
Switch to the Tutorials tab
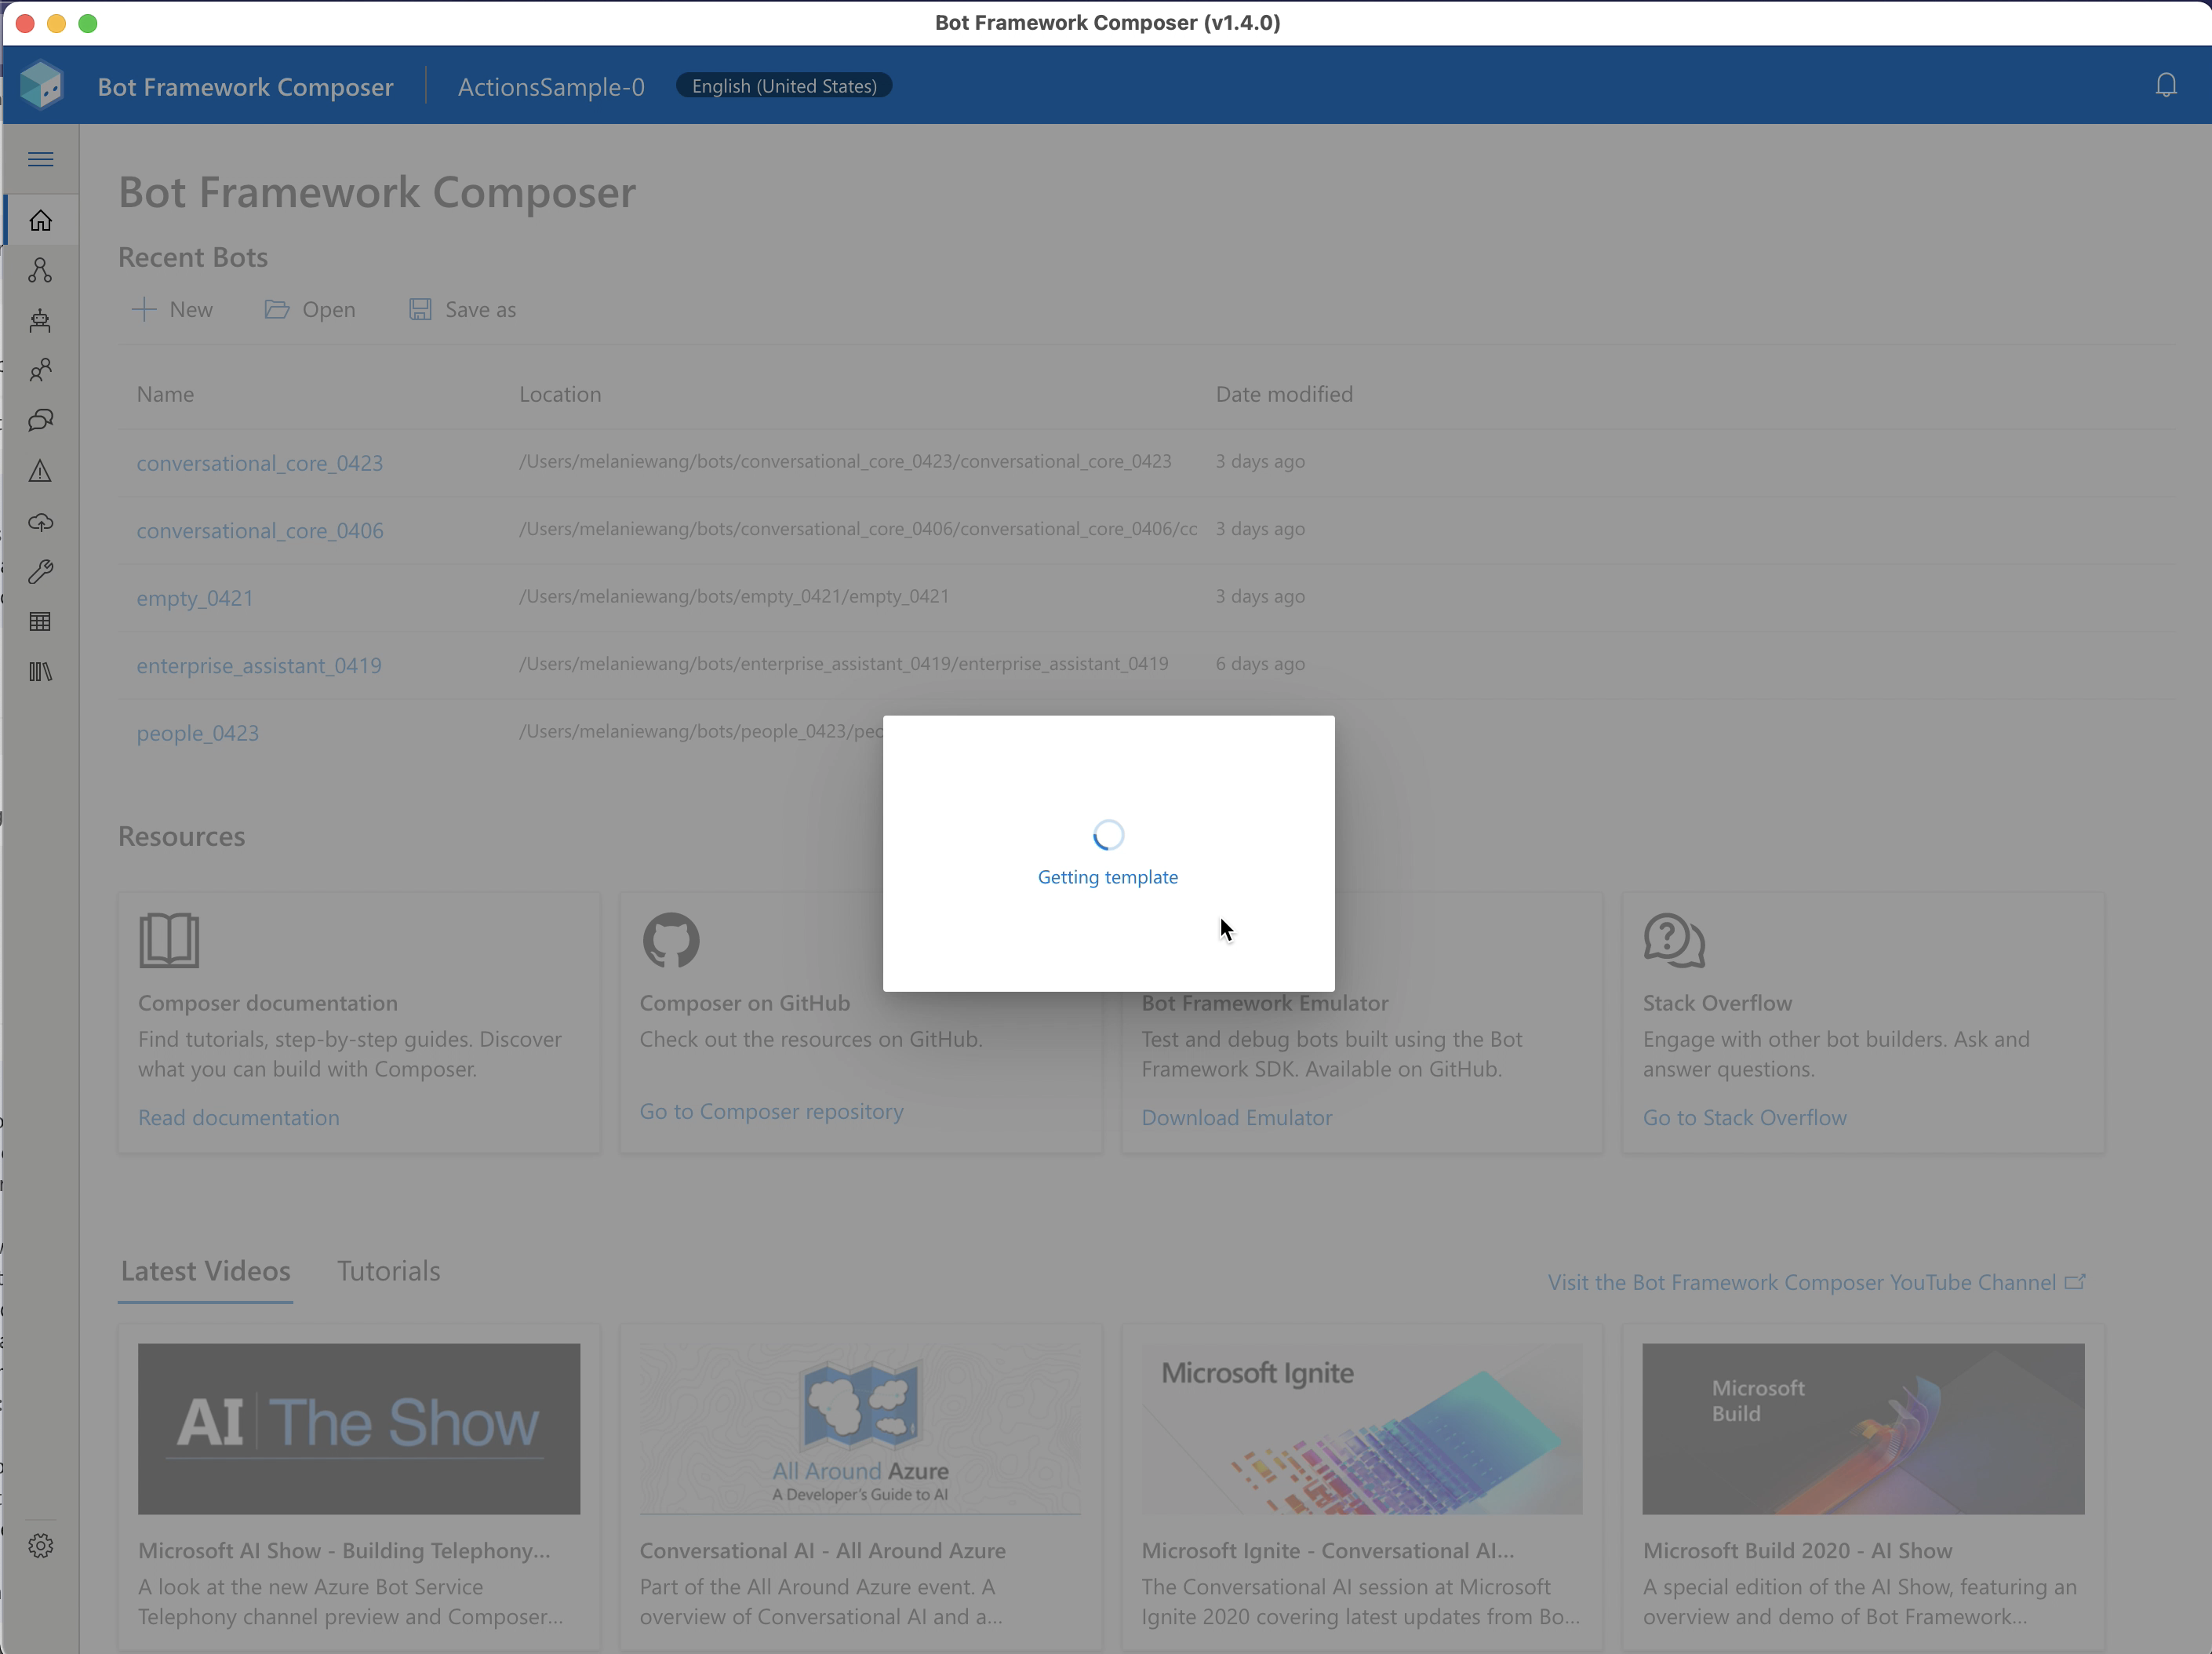click(388, 1270)
